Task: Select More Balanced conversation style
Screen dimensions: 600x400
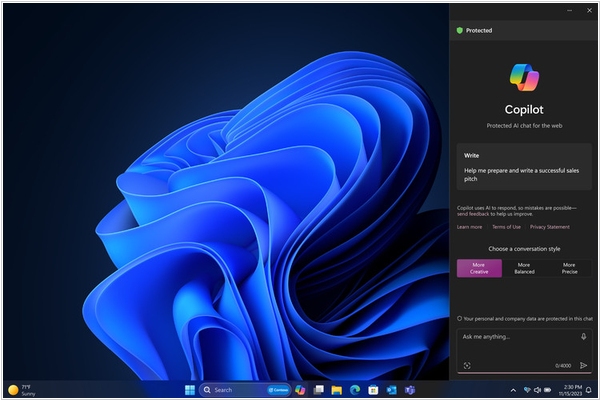Action: tap(524, 268)
